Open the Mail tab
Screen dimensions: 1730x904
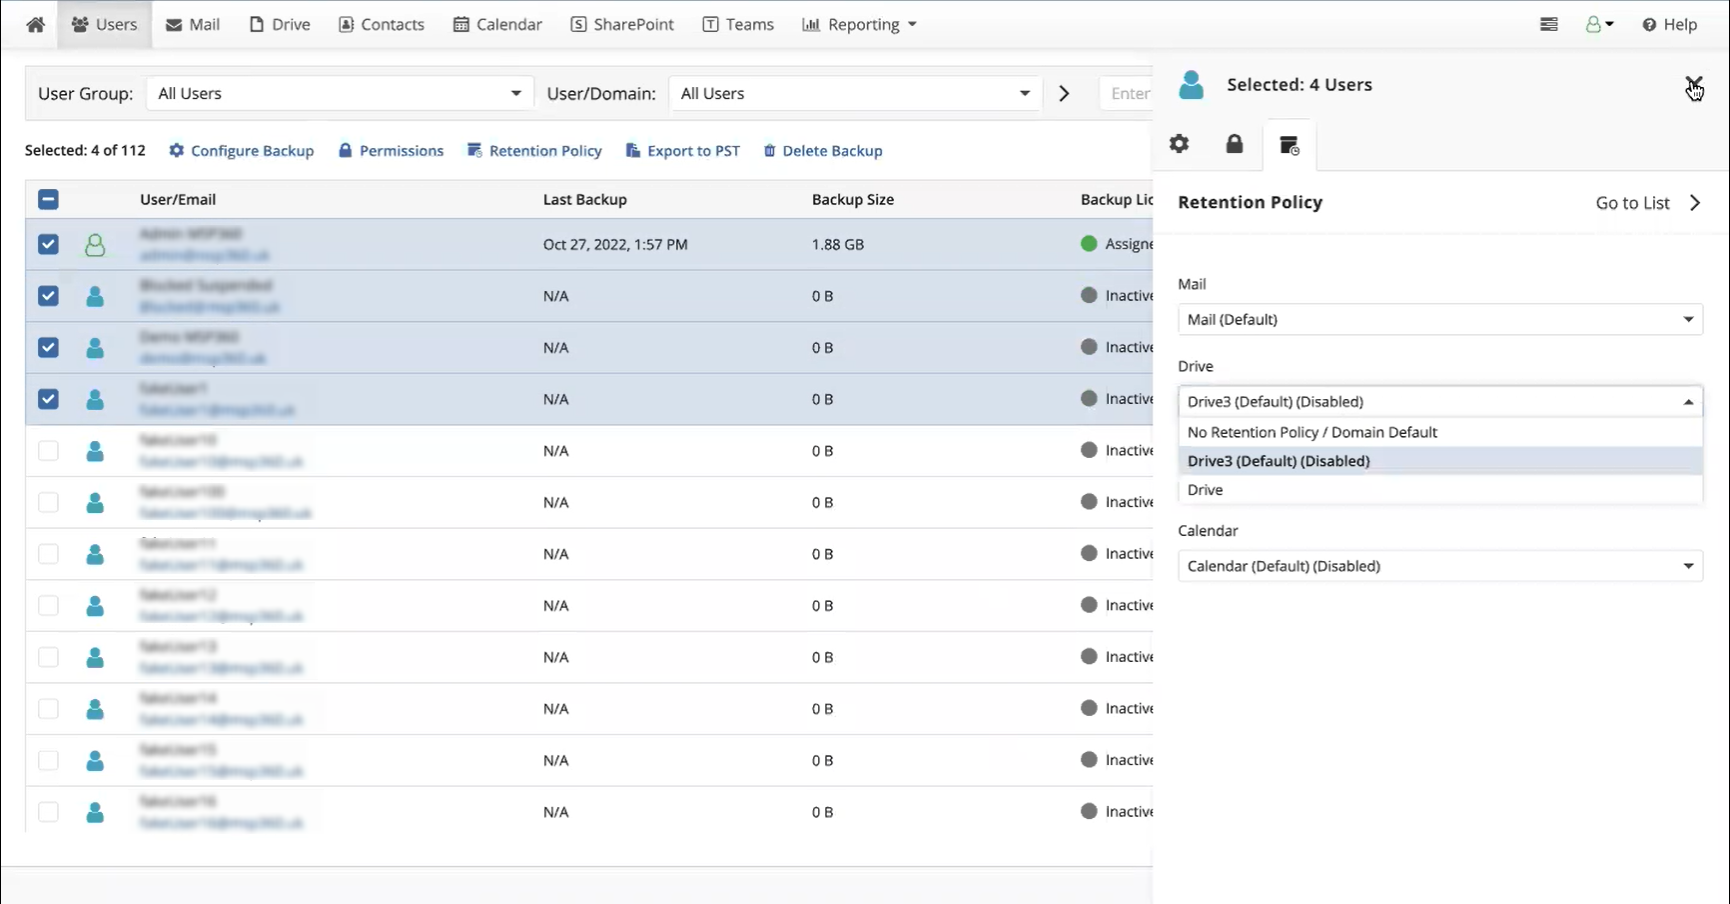tap(192, 24)
